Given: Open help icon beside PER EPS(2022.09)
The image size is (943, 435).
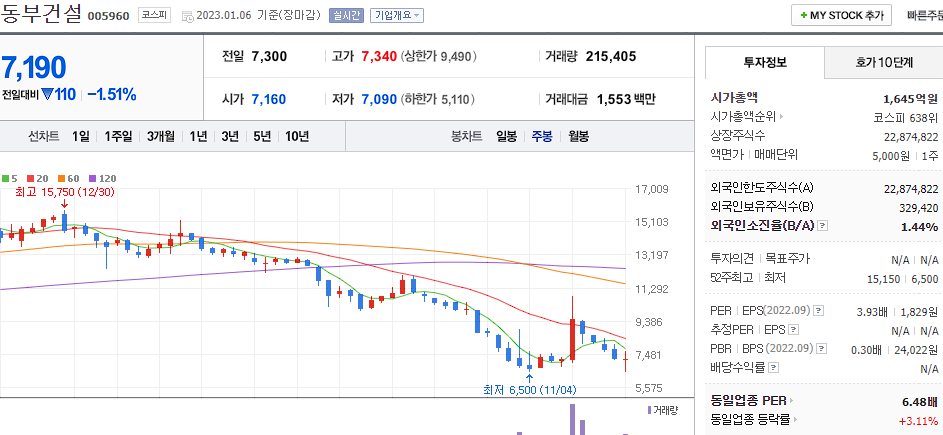Looking at the screenshot, I should tap(819, 311).
